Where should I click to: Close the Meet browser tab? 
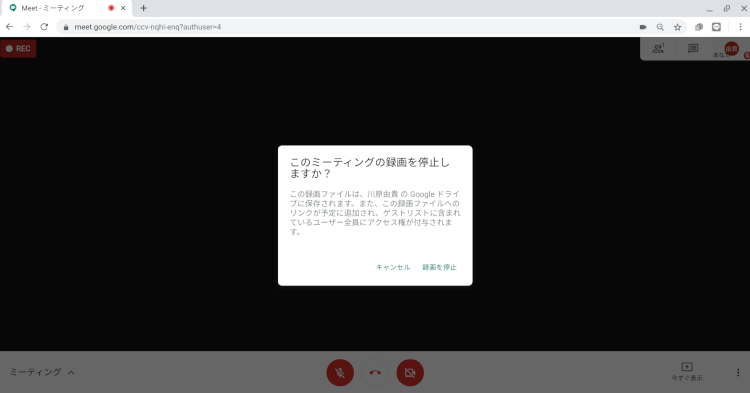[x=123, y=8]
